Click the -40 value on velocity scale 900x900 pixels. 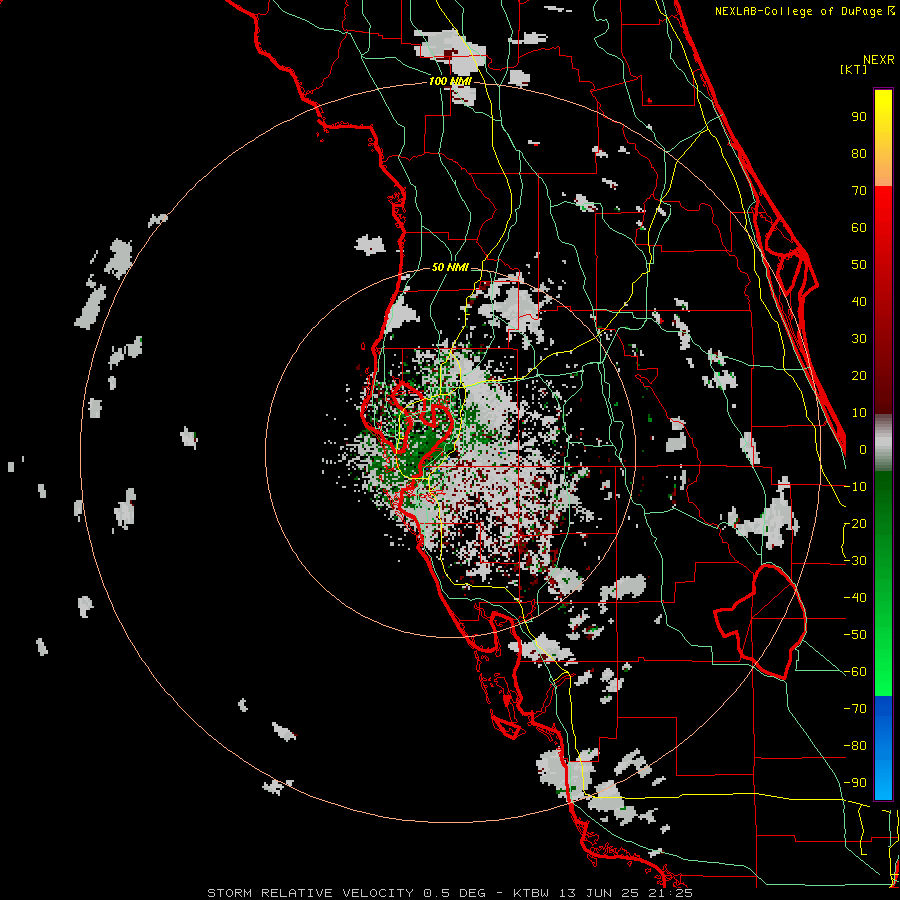[855, 598]
